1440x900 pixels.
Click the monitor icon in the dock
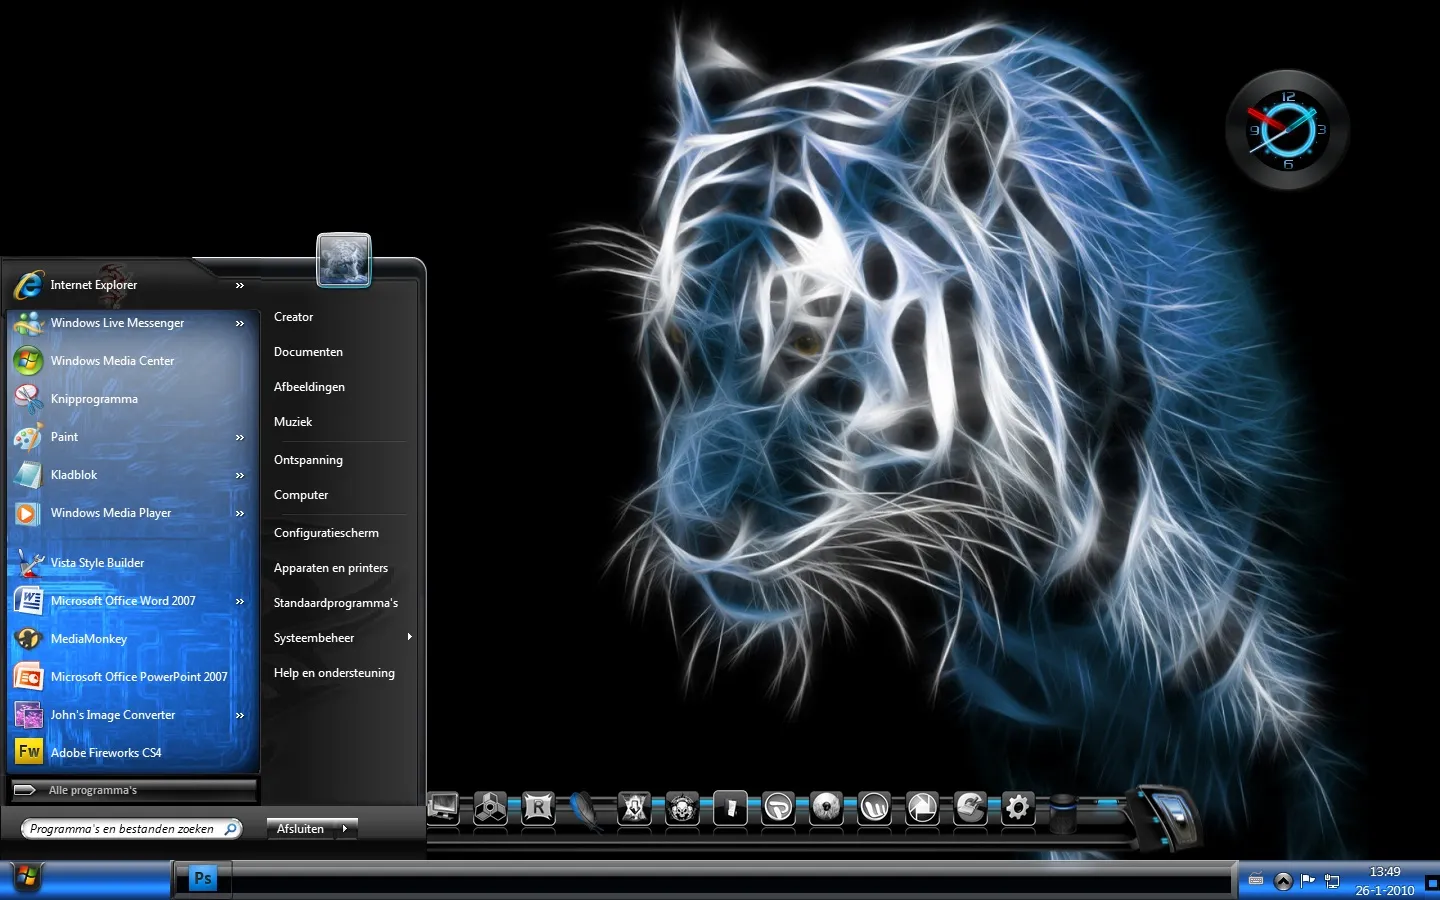pyautogui.click(x=442, y=807)
